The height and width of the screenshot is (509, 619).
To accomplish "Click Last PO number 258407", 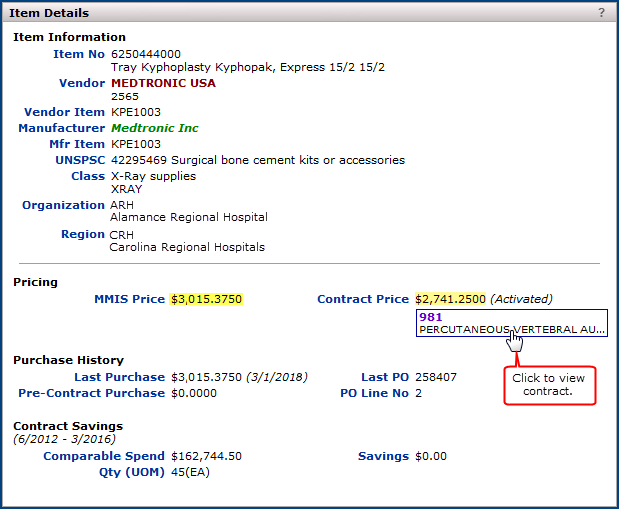I will pyautogui.click(x=436, y=377).
